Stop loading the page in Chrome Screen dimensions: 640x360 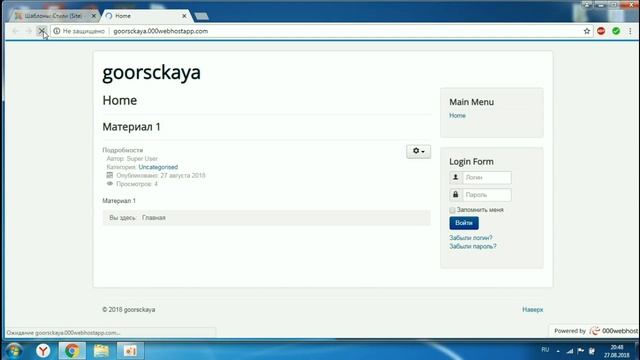41,31
